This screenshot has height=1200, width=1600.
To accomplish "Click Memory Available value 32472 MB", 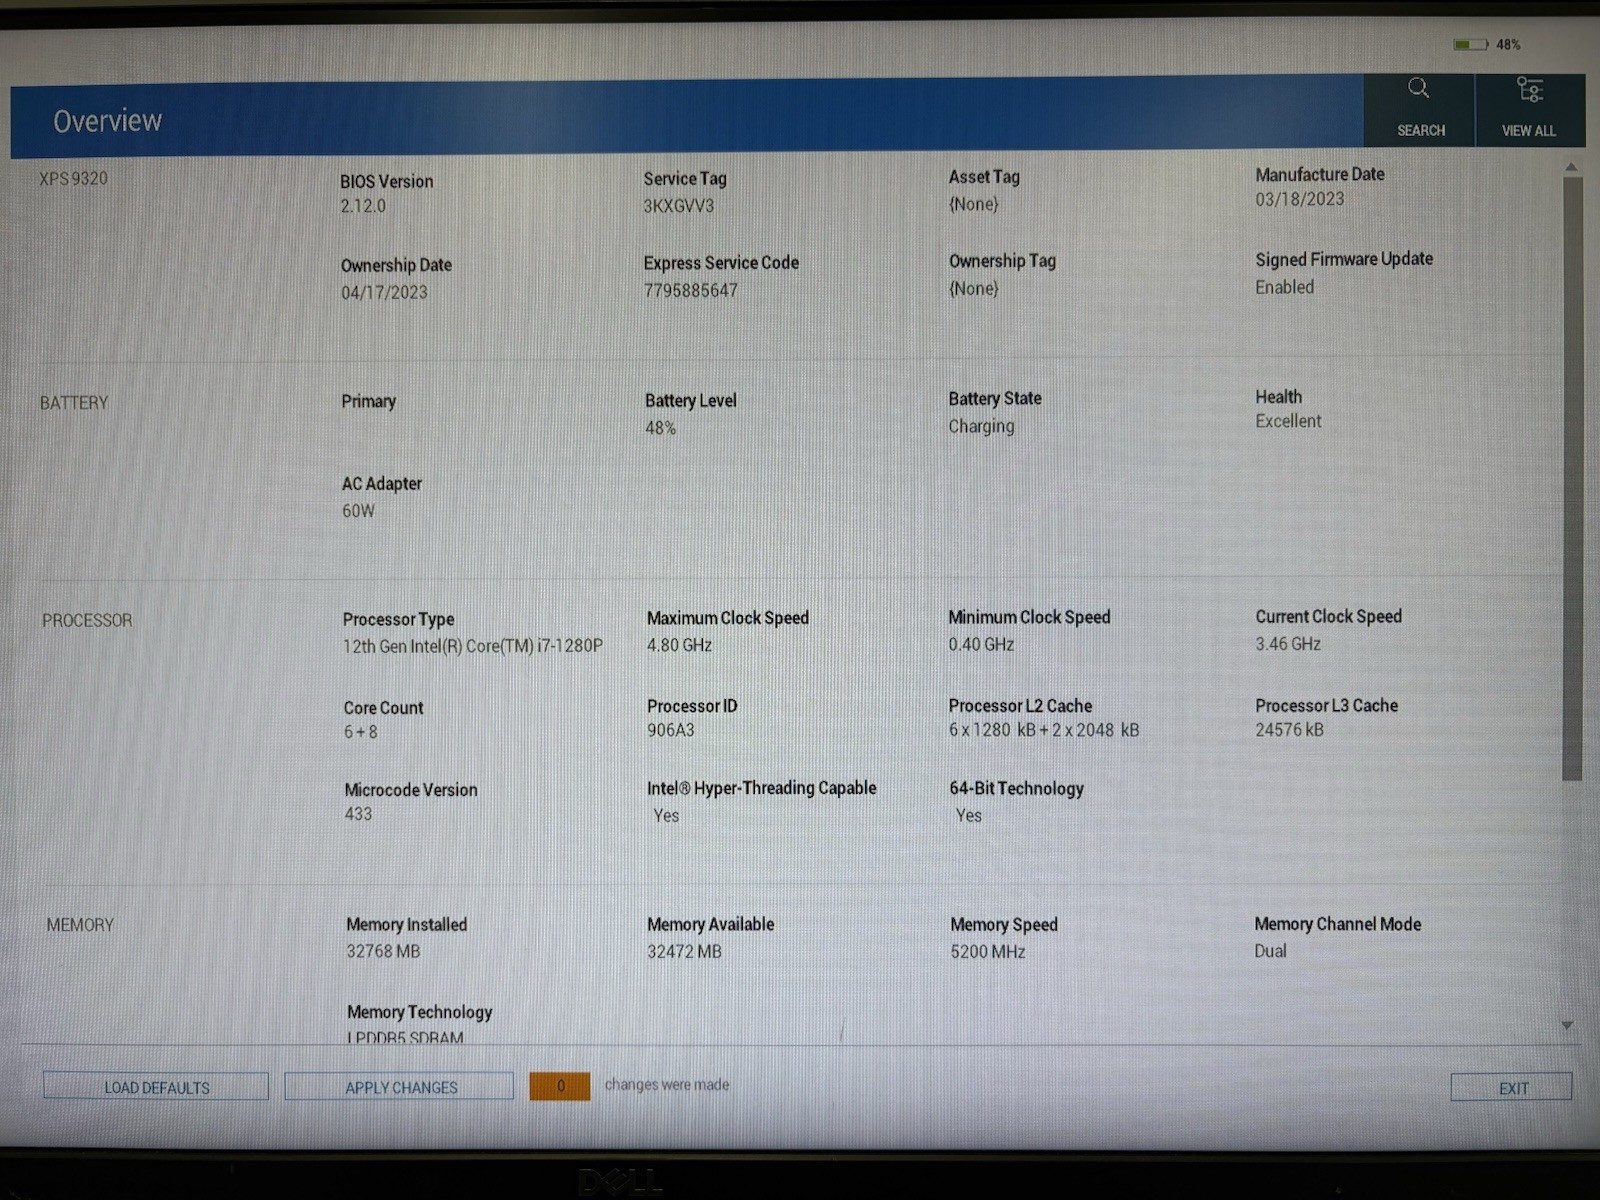I will [684, 952].
